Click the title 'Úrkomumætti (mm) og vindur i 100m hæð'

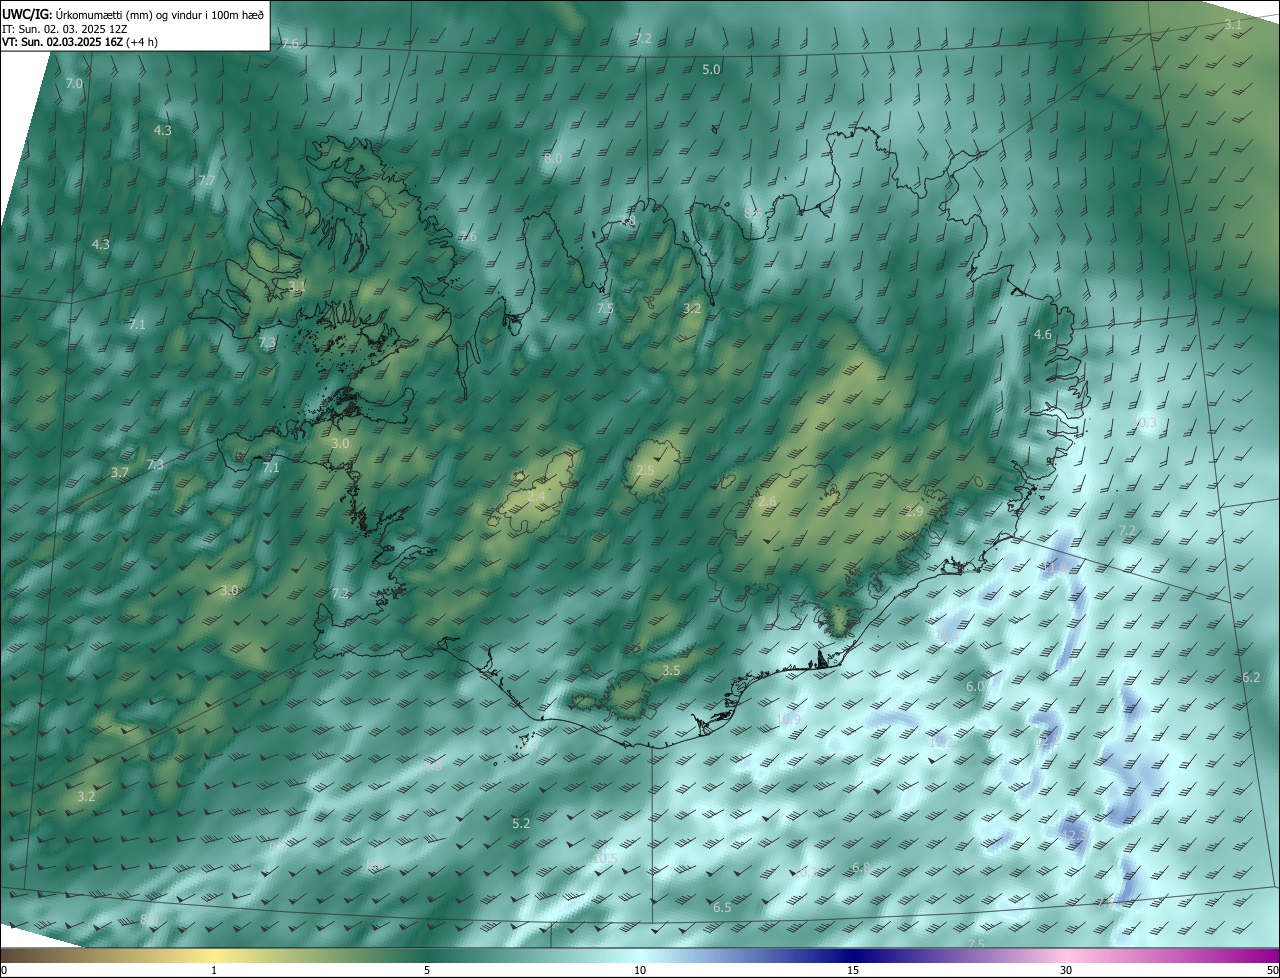click(x=160, y=15)
